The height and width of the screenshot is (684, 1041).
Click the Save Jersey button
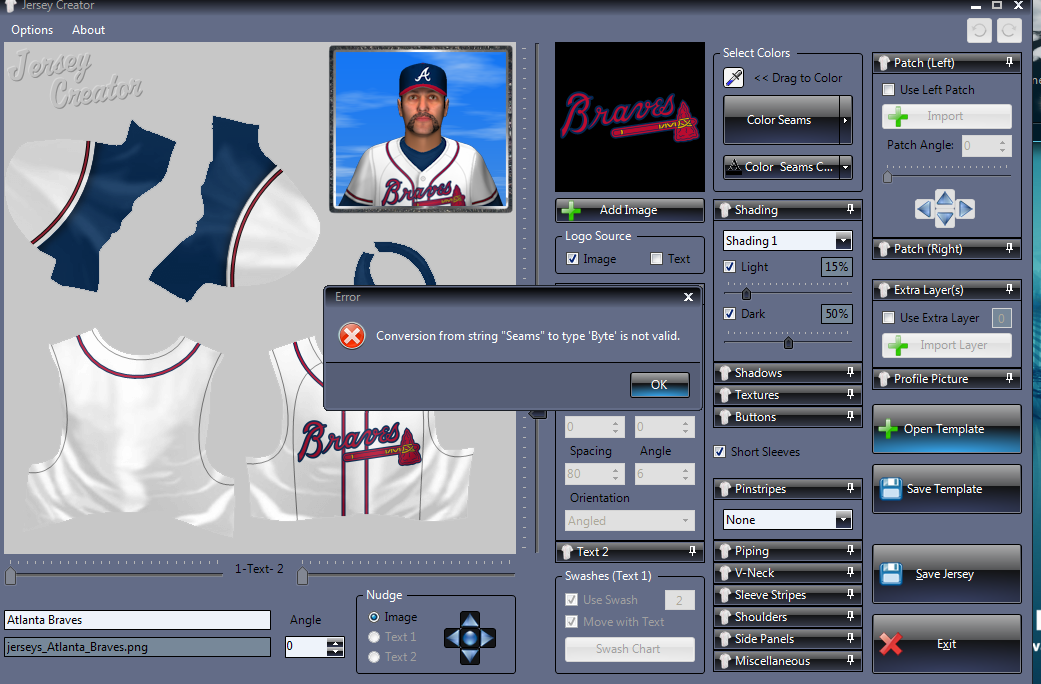tap(946, 574)
